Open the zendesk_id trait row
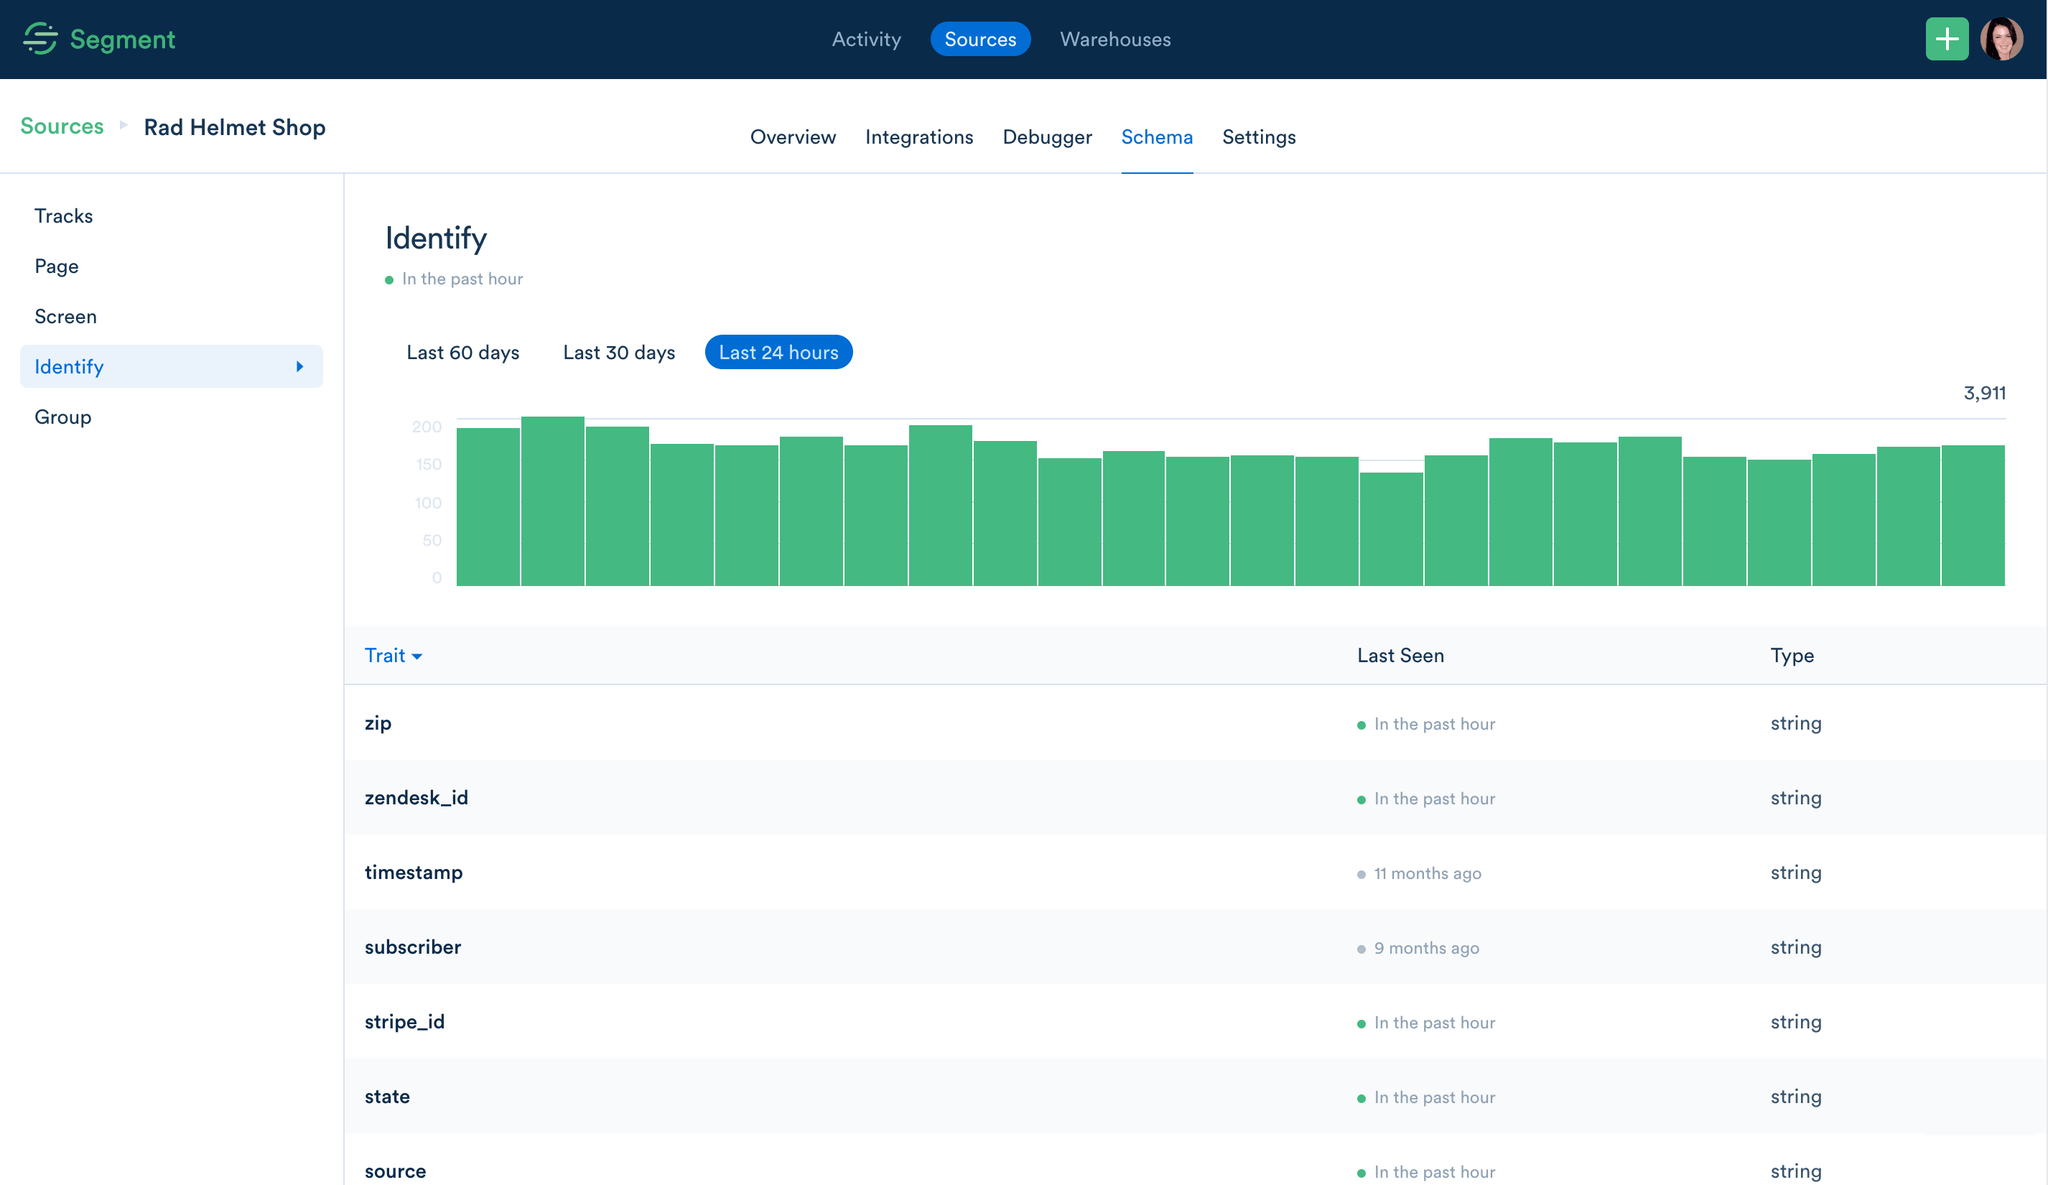The width and height of the screenshot is (2048, 1185). (416, 798)
